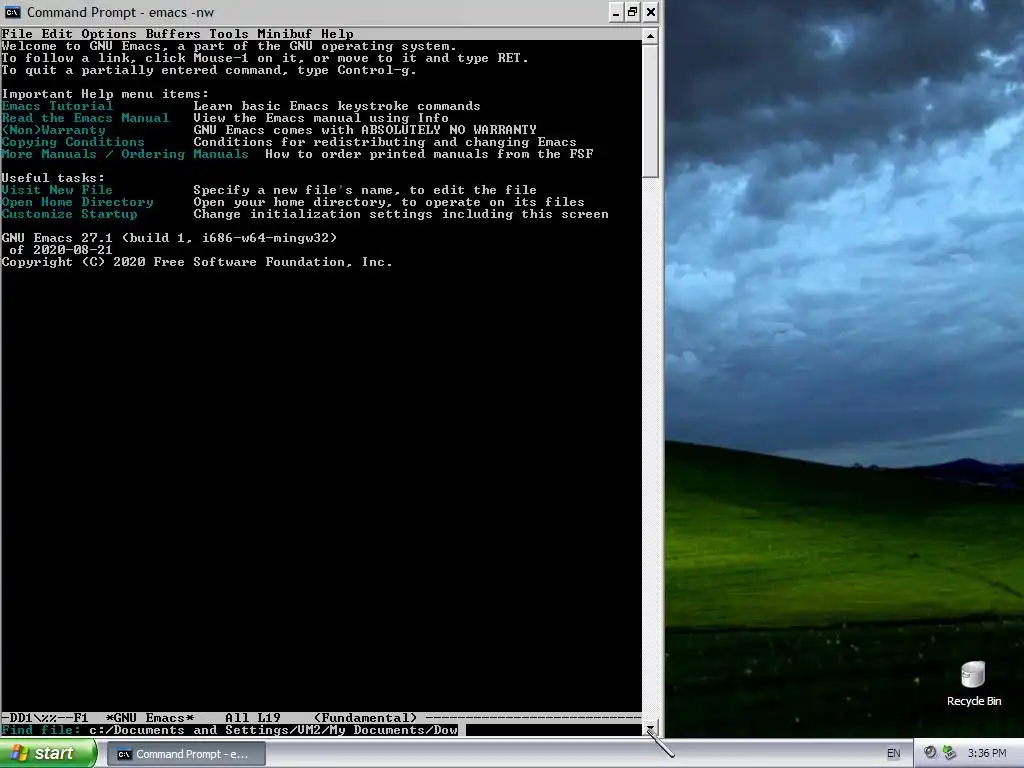Open the Minibuf menu
Screen dimensions: 1024x768
pyautogui.click(x=284, y=34)
